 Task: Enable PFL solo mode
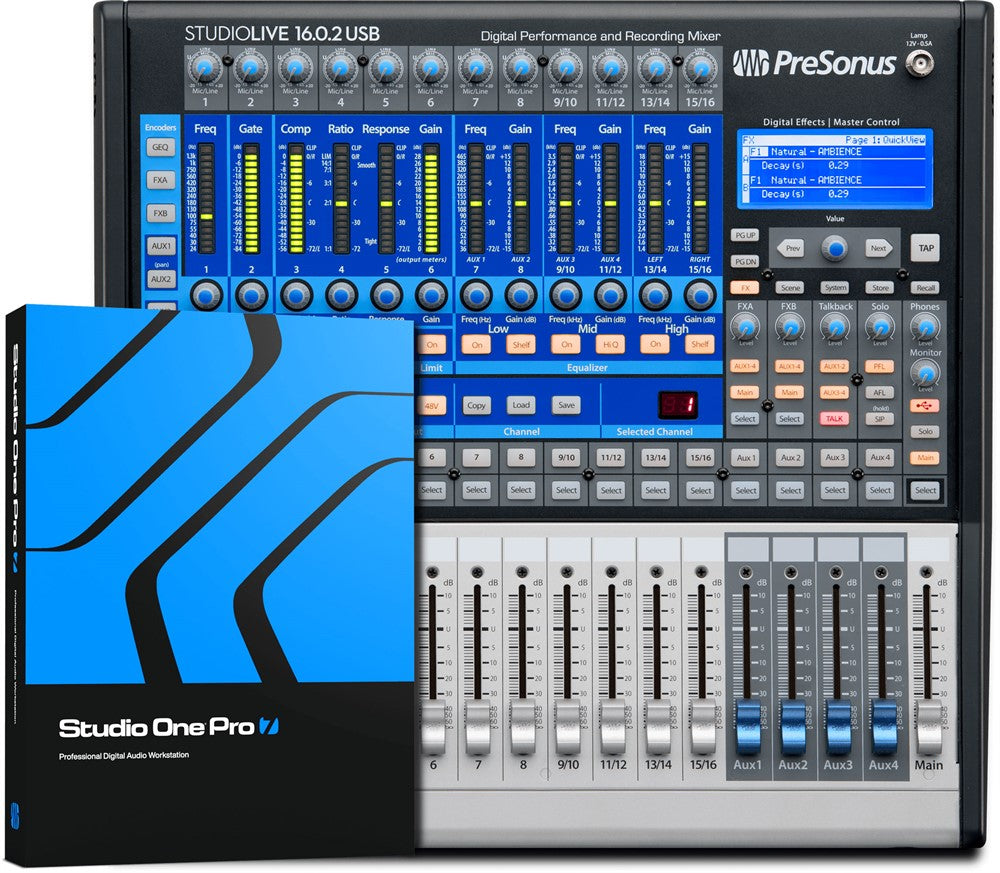[879, 367]
